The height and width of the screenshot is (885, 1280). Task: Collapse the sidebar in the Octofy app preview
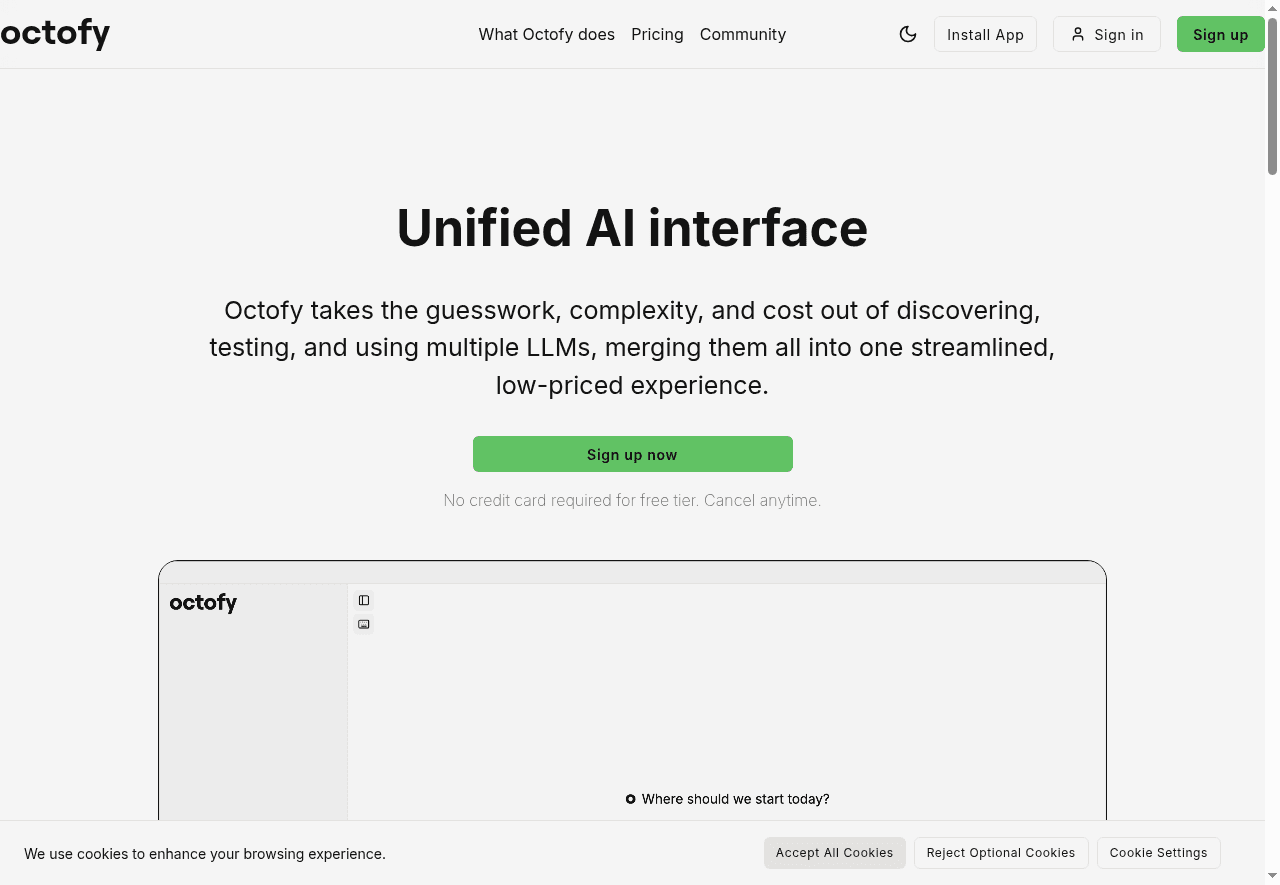tap(363, 600)
